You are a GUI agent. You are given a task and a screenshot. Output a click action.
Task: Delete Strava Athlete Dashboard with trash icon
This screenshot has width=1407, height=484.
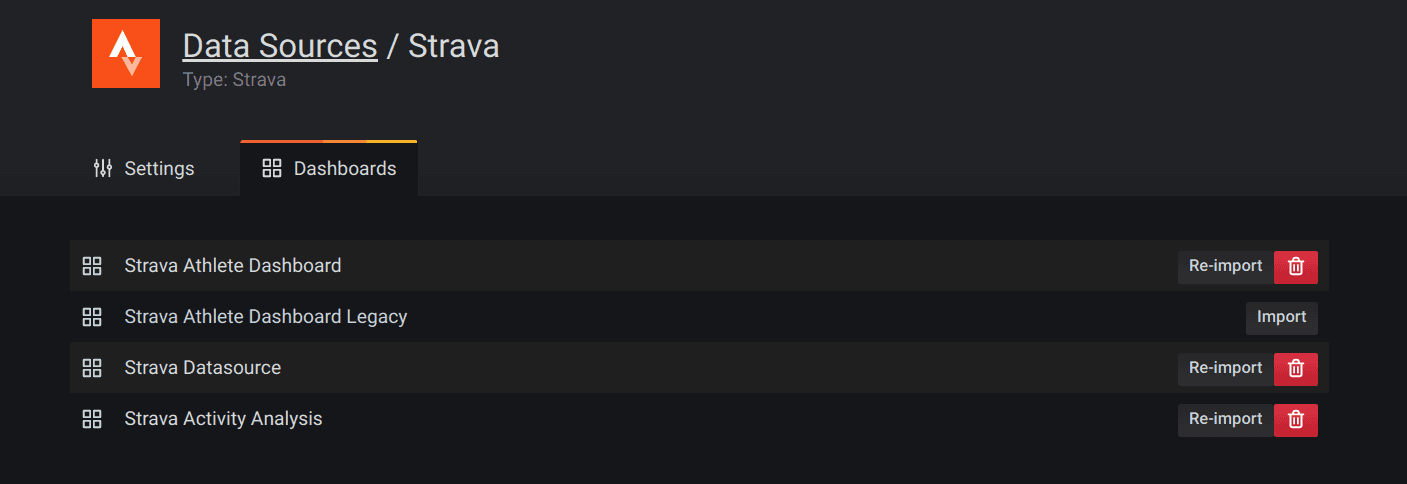(x=1296, y=267)
